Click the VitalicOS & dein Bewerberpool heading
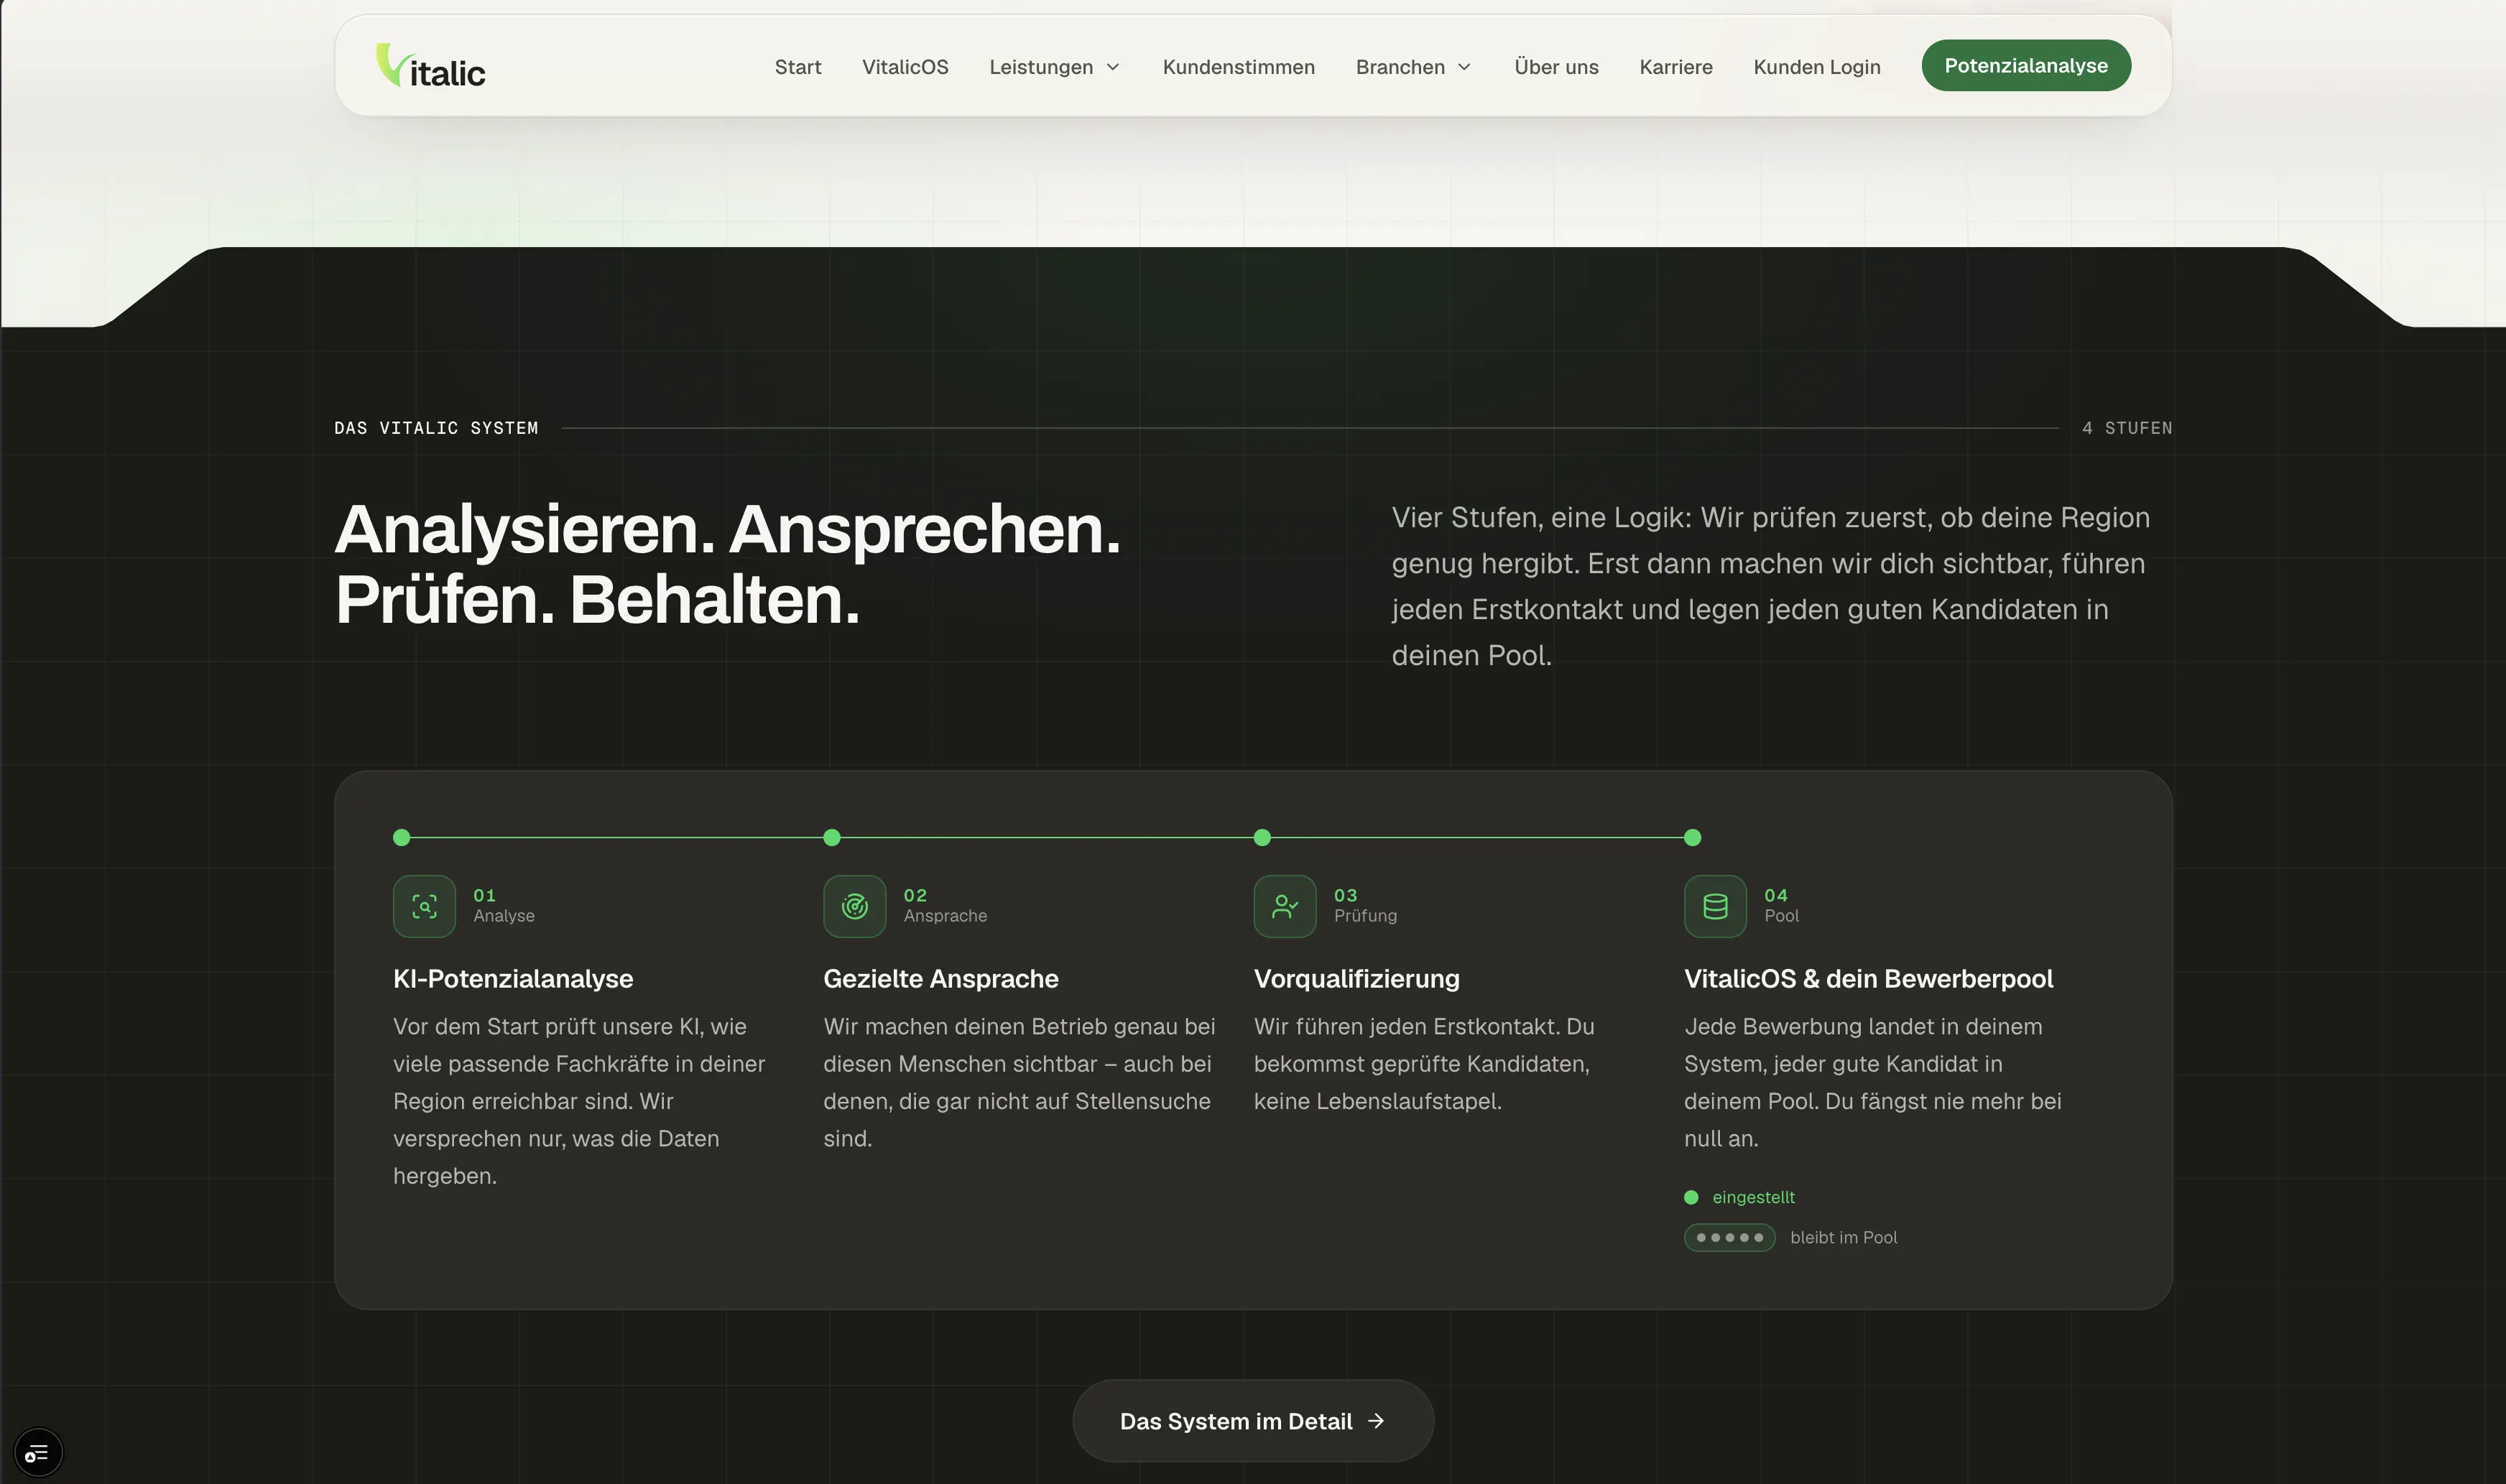 point(1868,979)
